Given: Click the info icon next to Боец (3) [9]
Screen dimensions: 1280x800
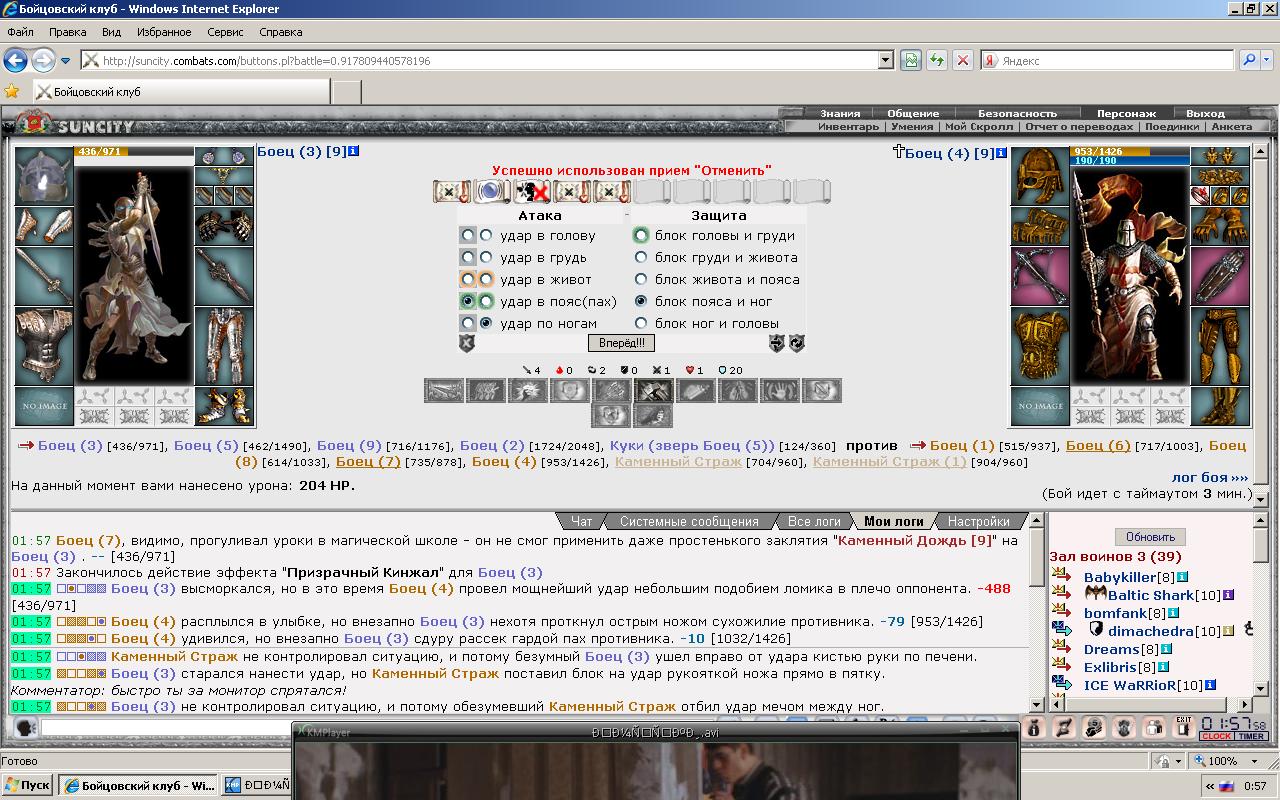Looking at the screenshot, I should pyautogui.click(x=354, y=151).
